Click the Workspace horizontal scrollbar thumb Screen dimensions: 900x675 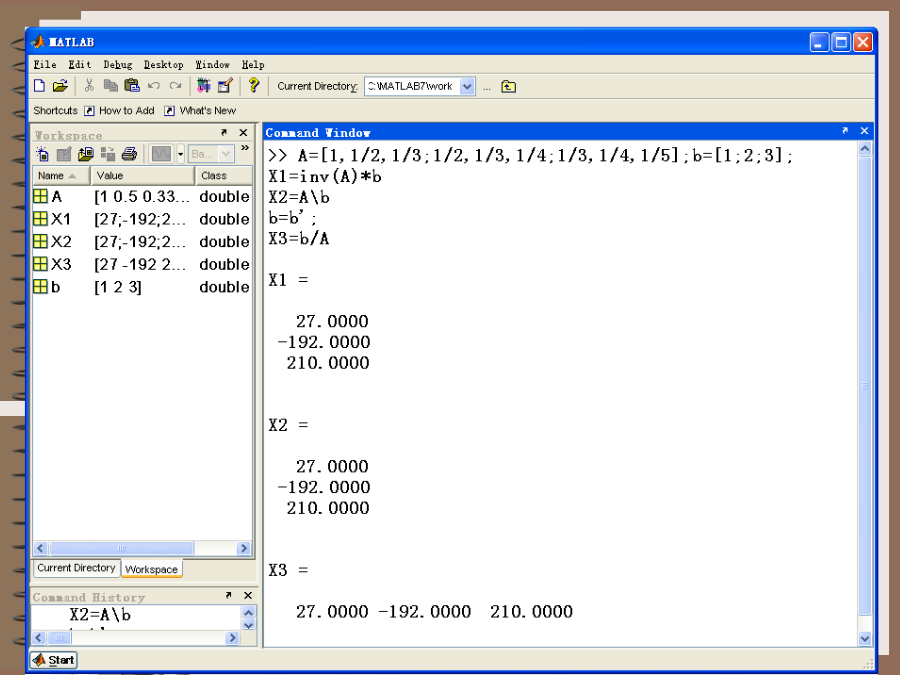pos(121,548)
